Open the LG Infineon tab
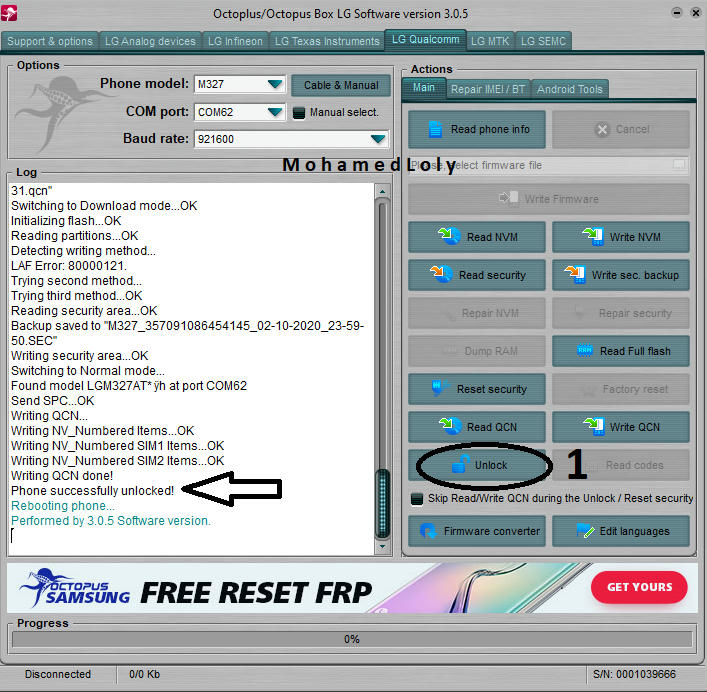 click(235, 41)
